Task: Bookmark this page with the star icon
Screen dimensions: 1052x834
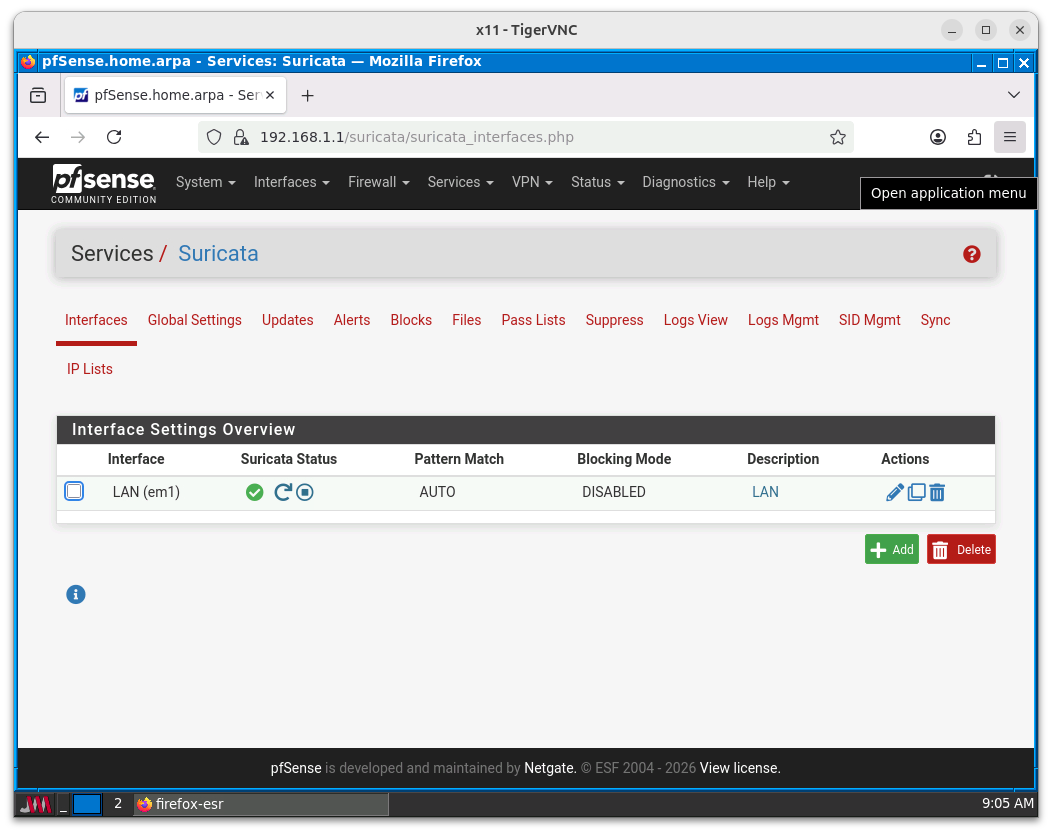Action: click(837, 138)
